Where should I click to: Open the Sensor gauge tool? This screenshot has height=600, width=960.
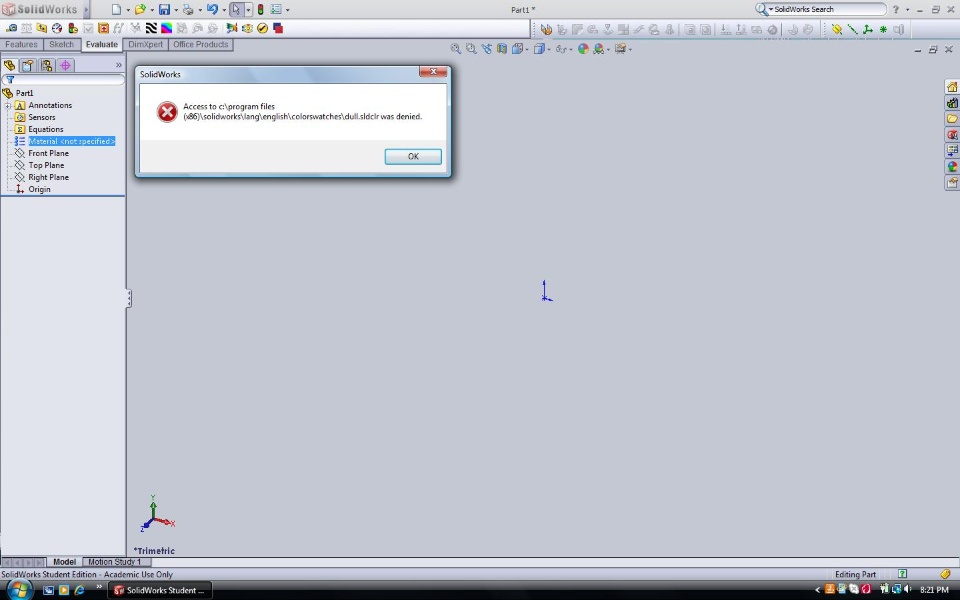pos(57,28)
